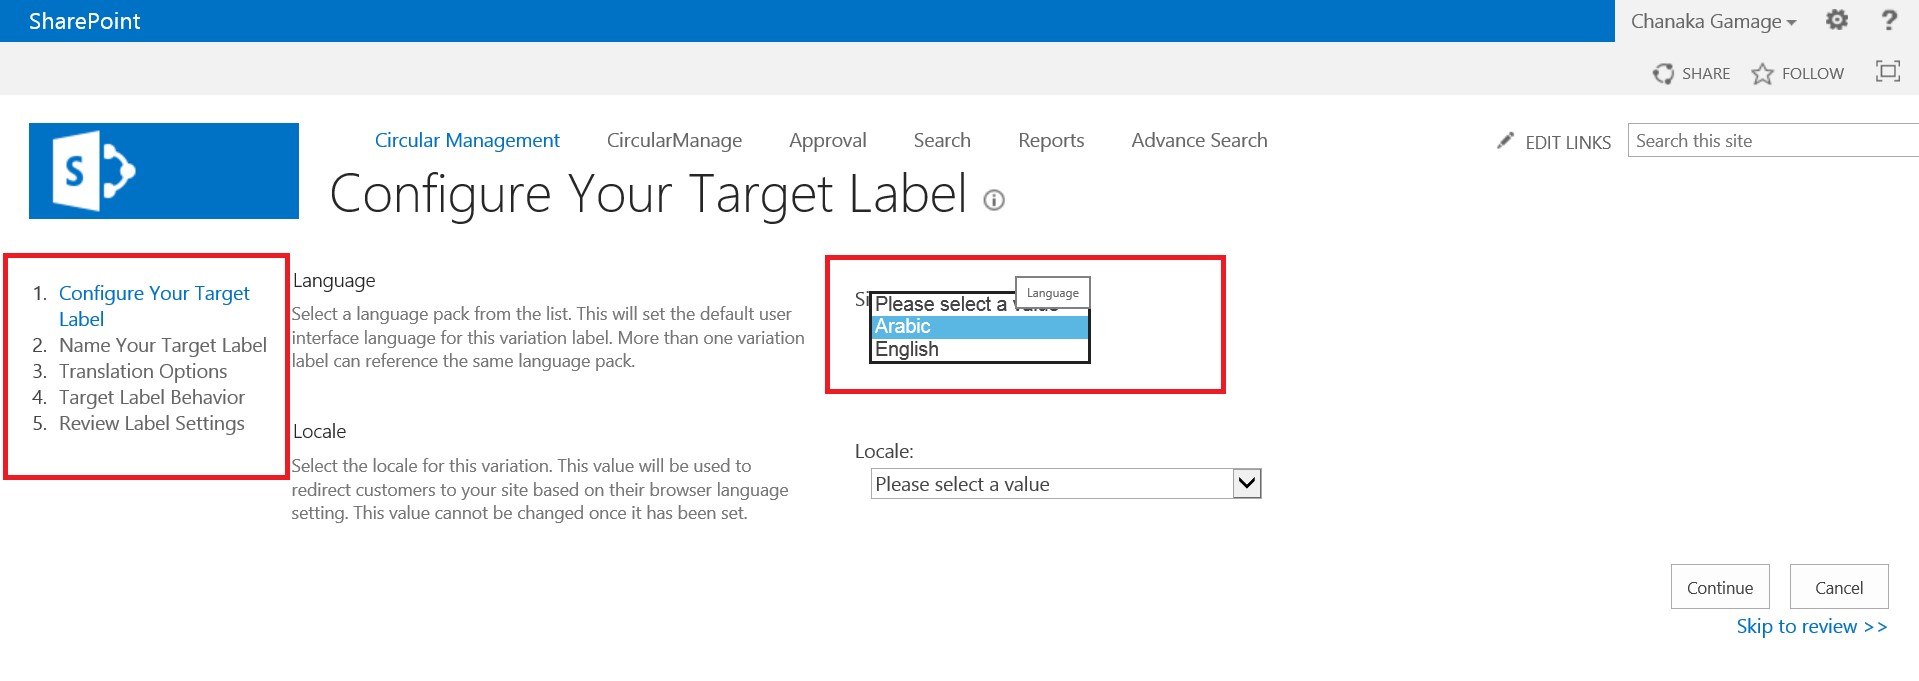Click the info icon beside page title

click(993, 200)
